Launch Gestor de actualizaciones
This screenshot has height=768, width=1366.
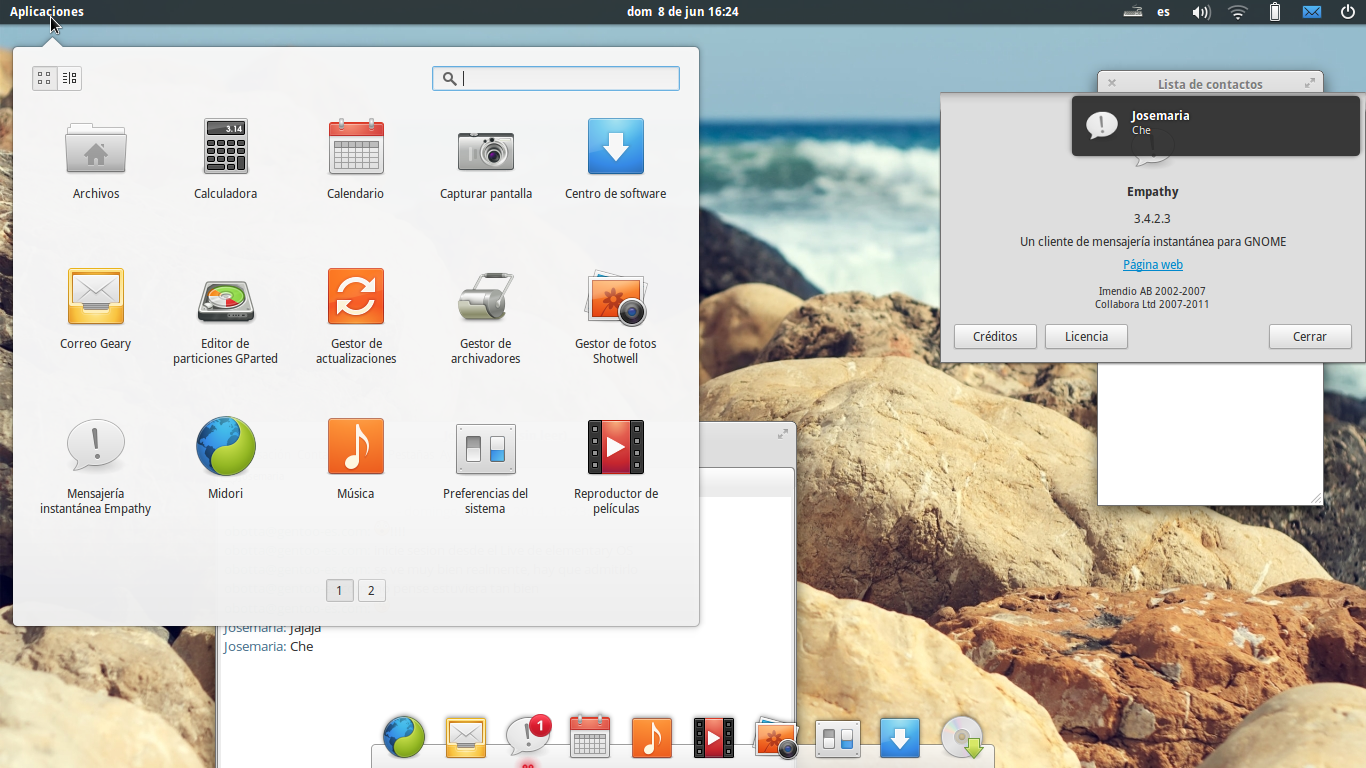[x=356, y=317]
